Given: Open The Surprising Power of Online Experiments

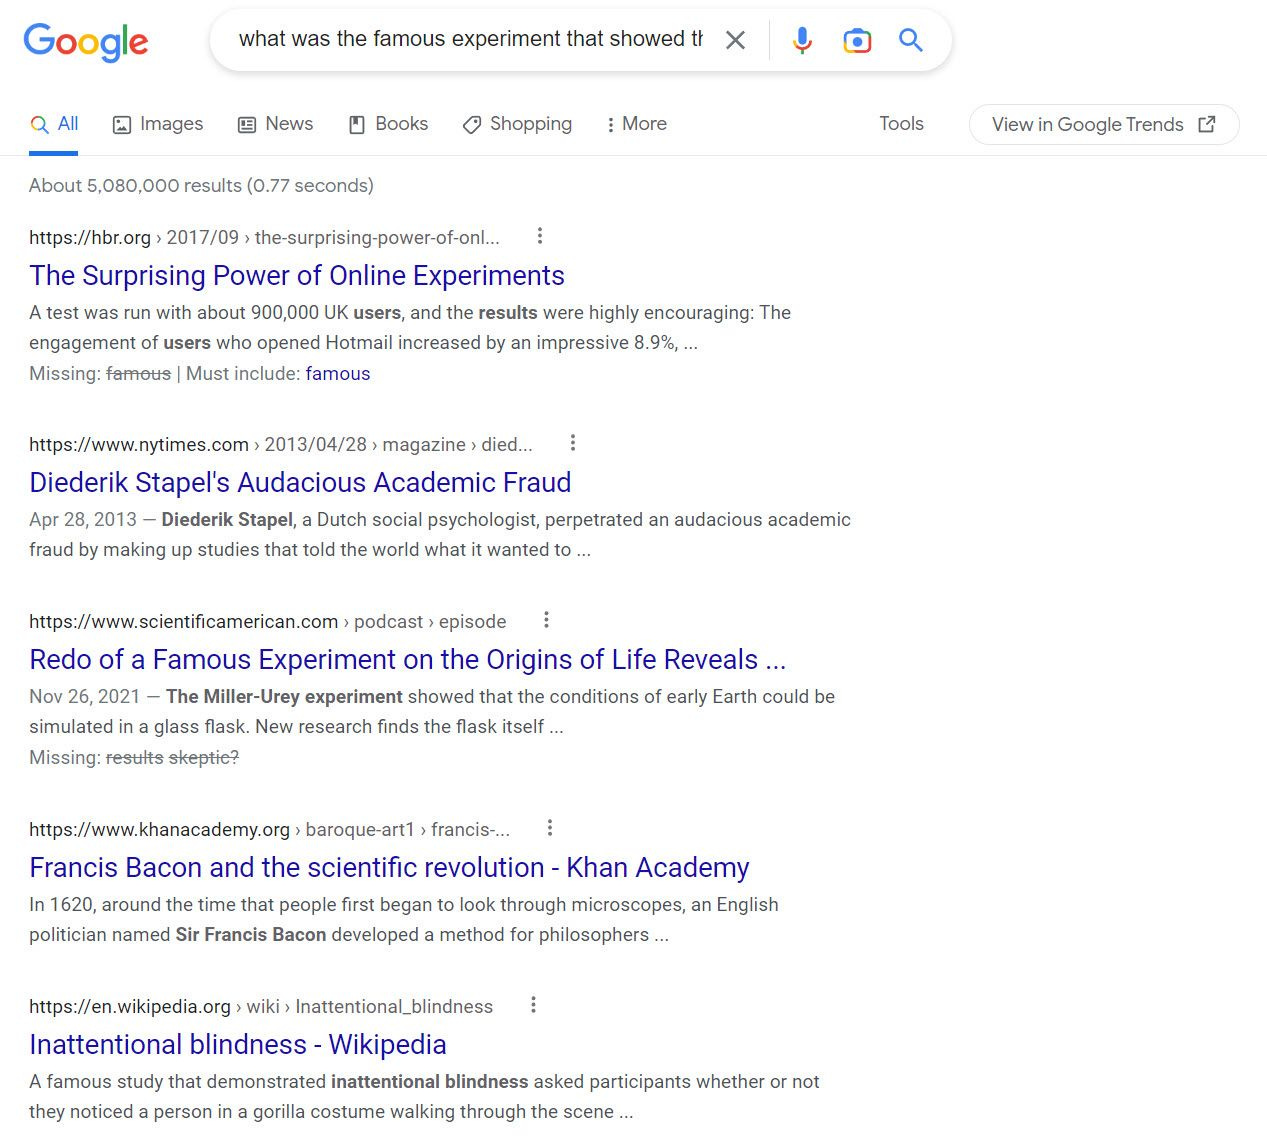Looking at the screenshot, I should click(x=297, y=275).
